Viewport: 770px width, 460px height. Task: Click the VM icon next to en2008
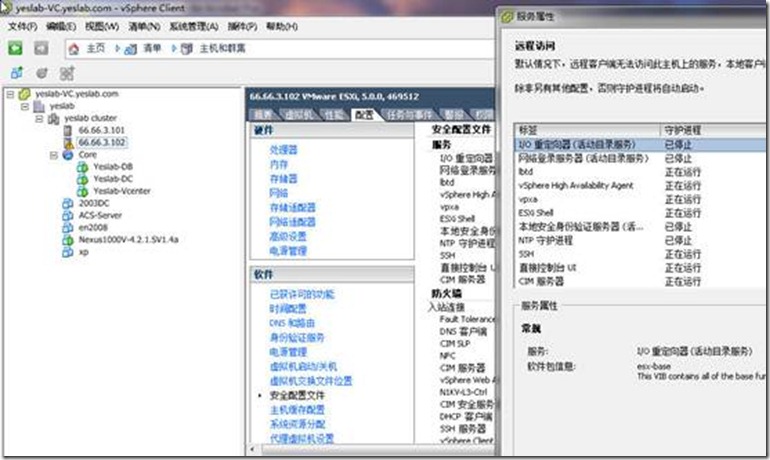point(68,227)
